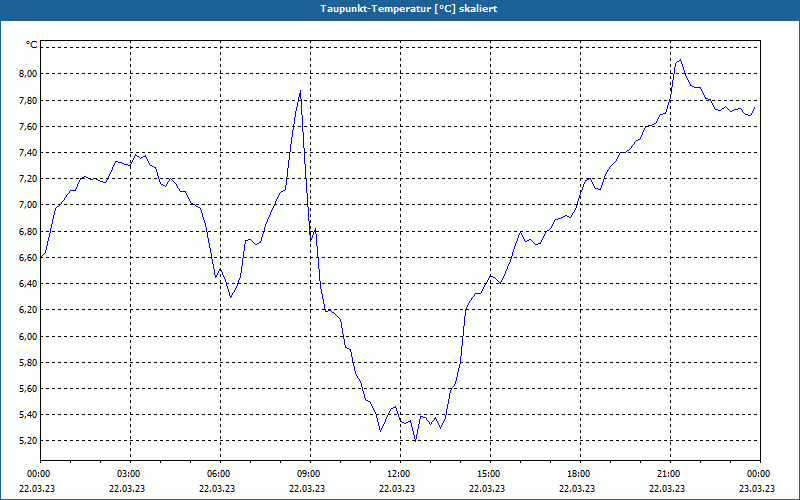Click the °C unit label on the y-axis
Viewport: 800px width, 500px height.
pos(32,45)
